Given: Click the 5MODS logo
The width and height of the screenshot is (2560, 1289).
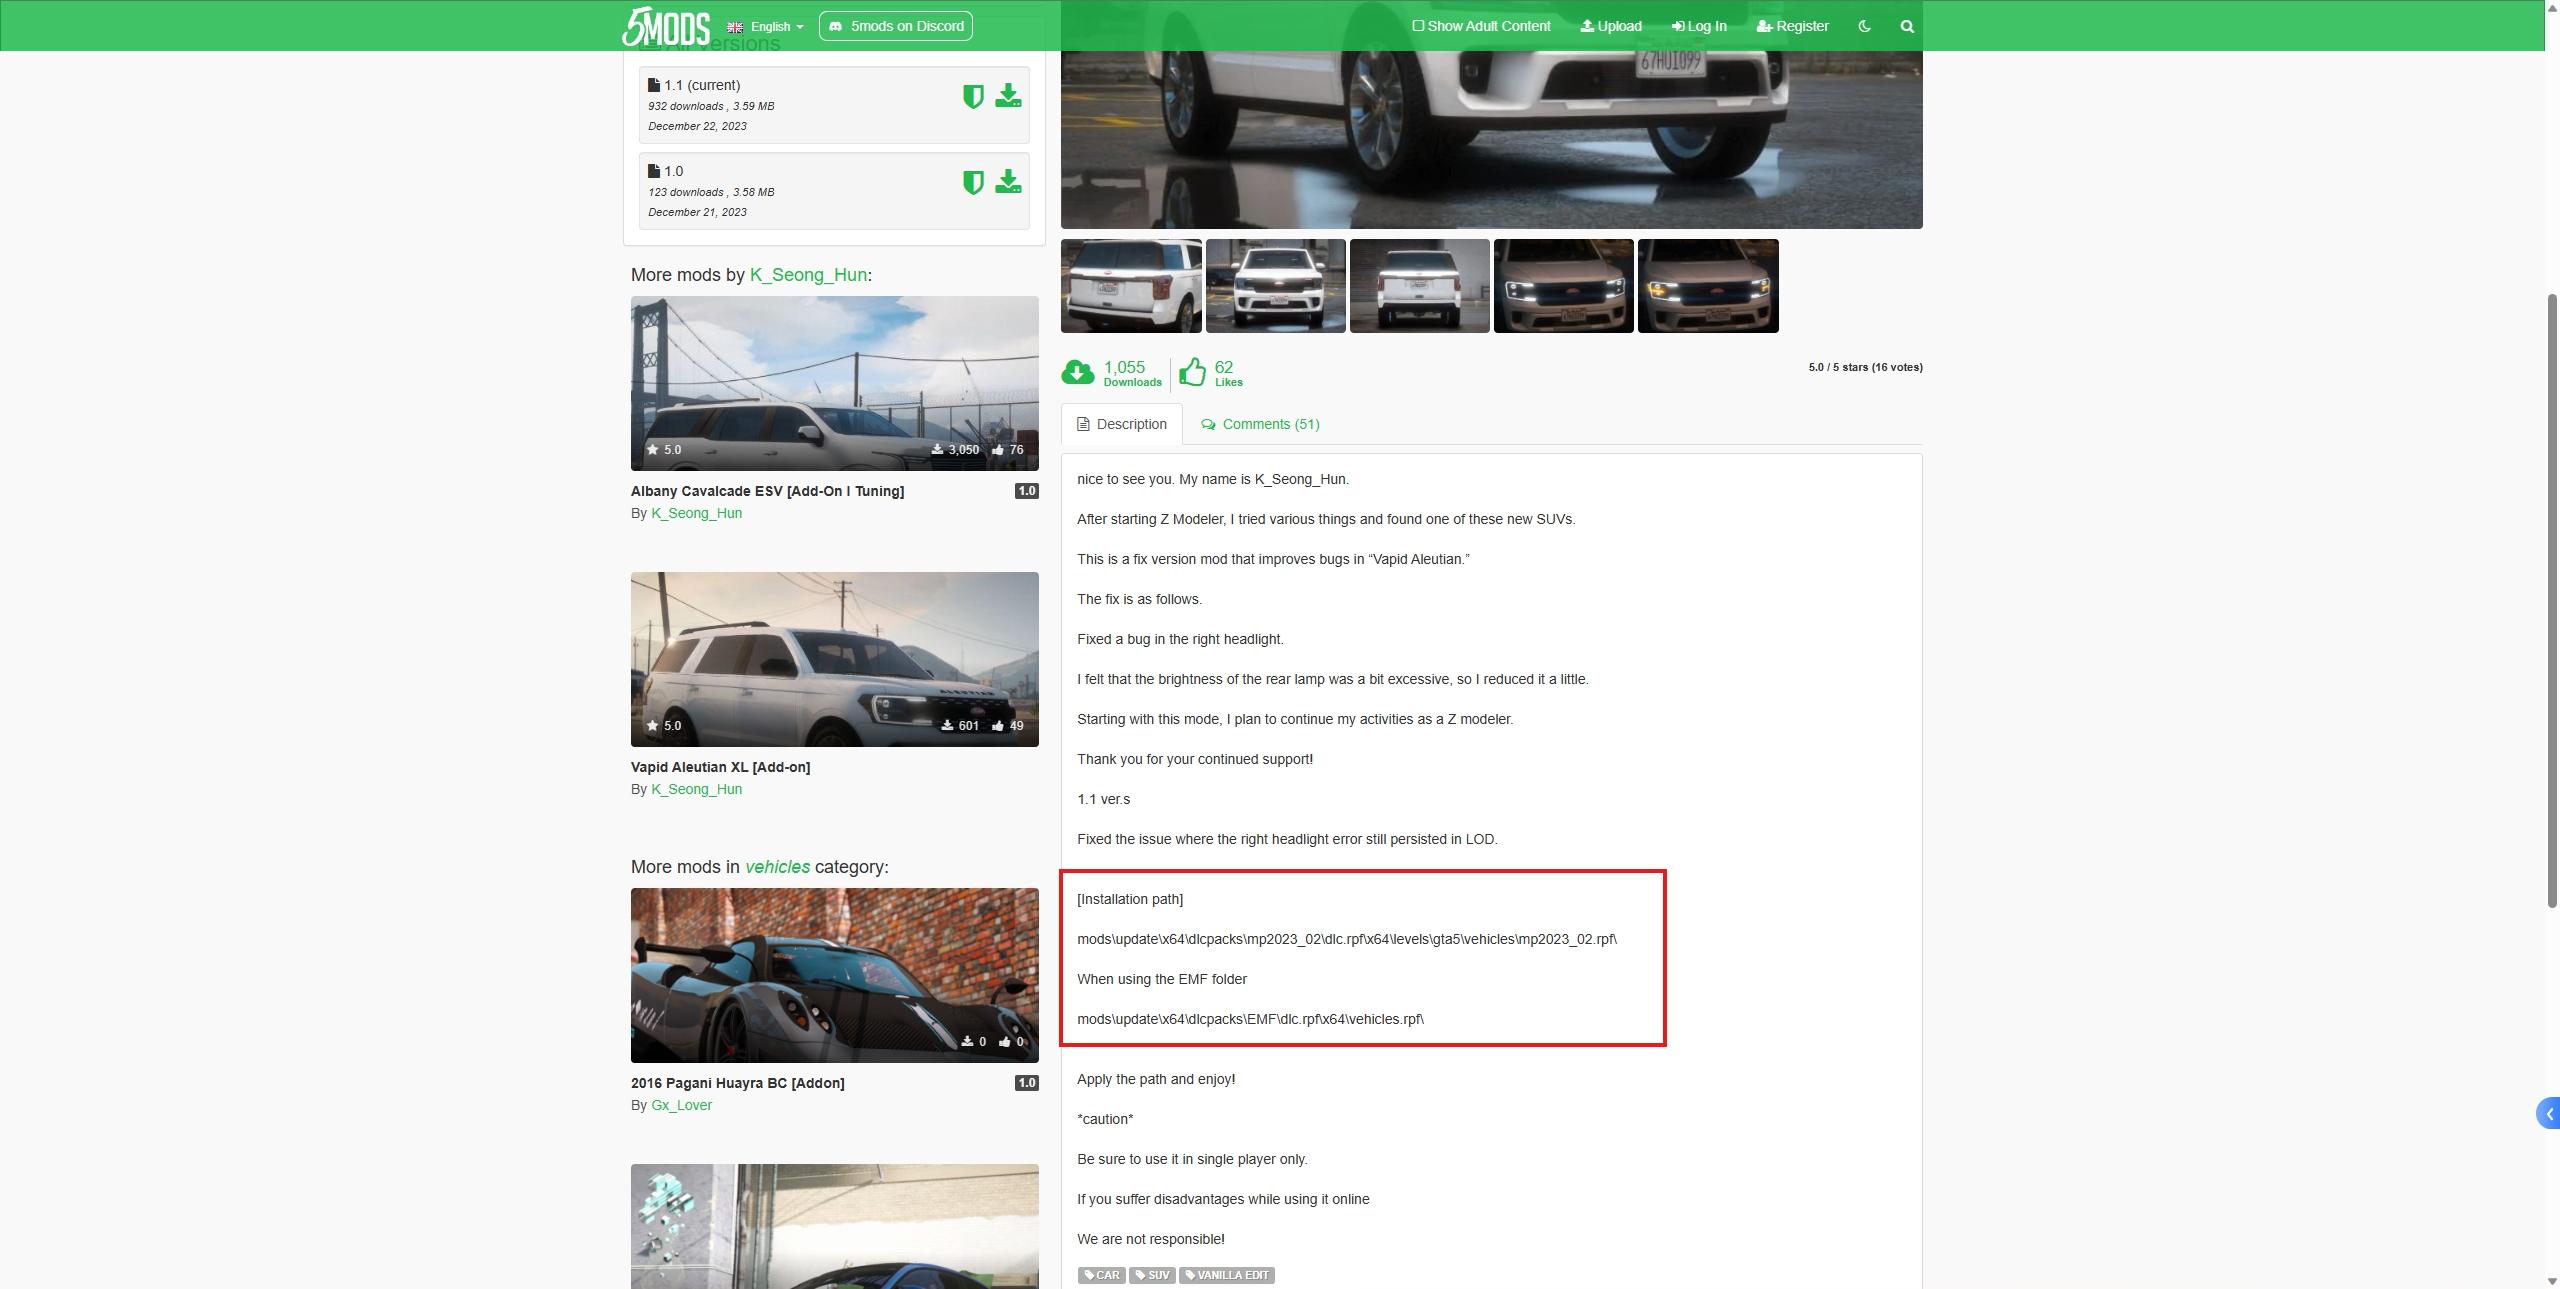Looking at the screenshot, I should tap(666, 26).
